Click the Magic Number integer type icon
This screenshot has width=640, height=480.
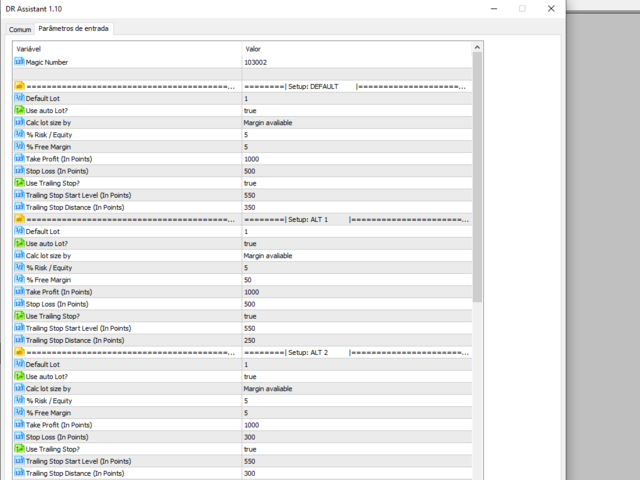19,62
